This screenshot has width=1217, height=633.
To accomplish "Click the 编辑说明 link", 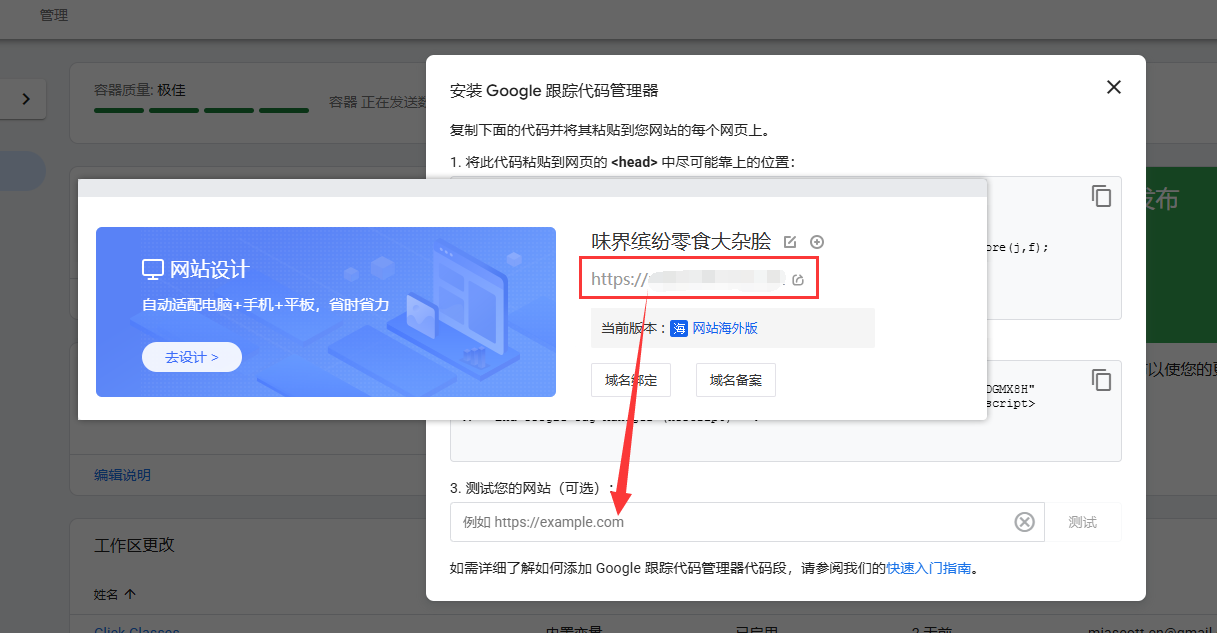I will [x=122, y=475].
